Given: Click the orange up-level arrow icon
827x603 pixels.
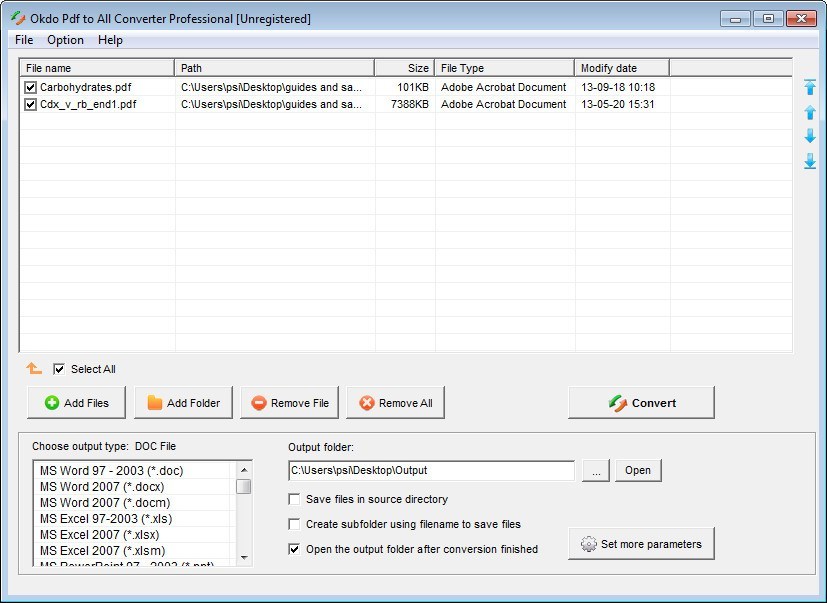Looking at the screenshot, I should click(34, 368).
